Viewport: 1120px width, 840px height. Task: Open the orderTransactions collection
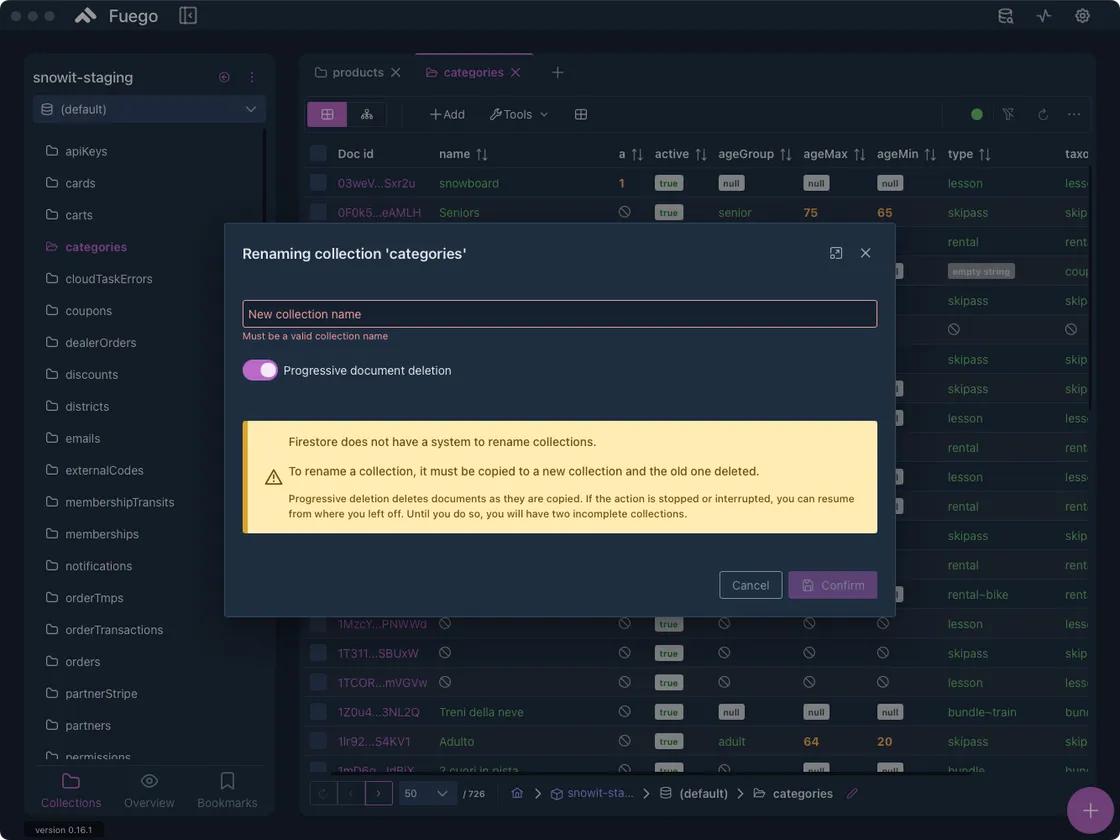(x=114, y=630)
